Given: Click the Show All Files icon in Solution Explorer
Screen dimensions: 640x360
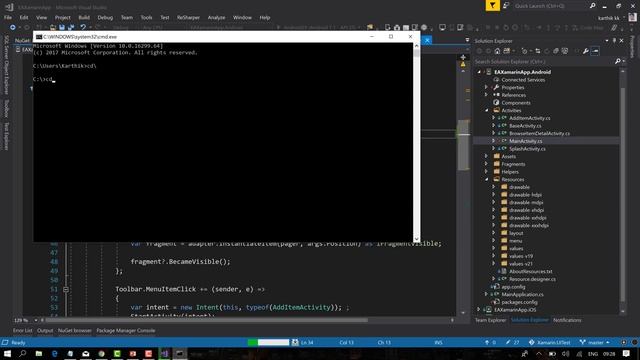Looking at the screenshot, I should click(564, 51).
